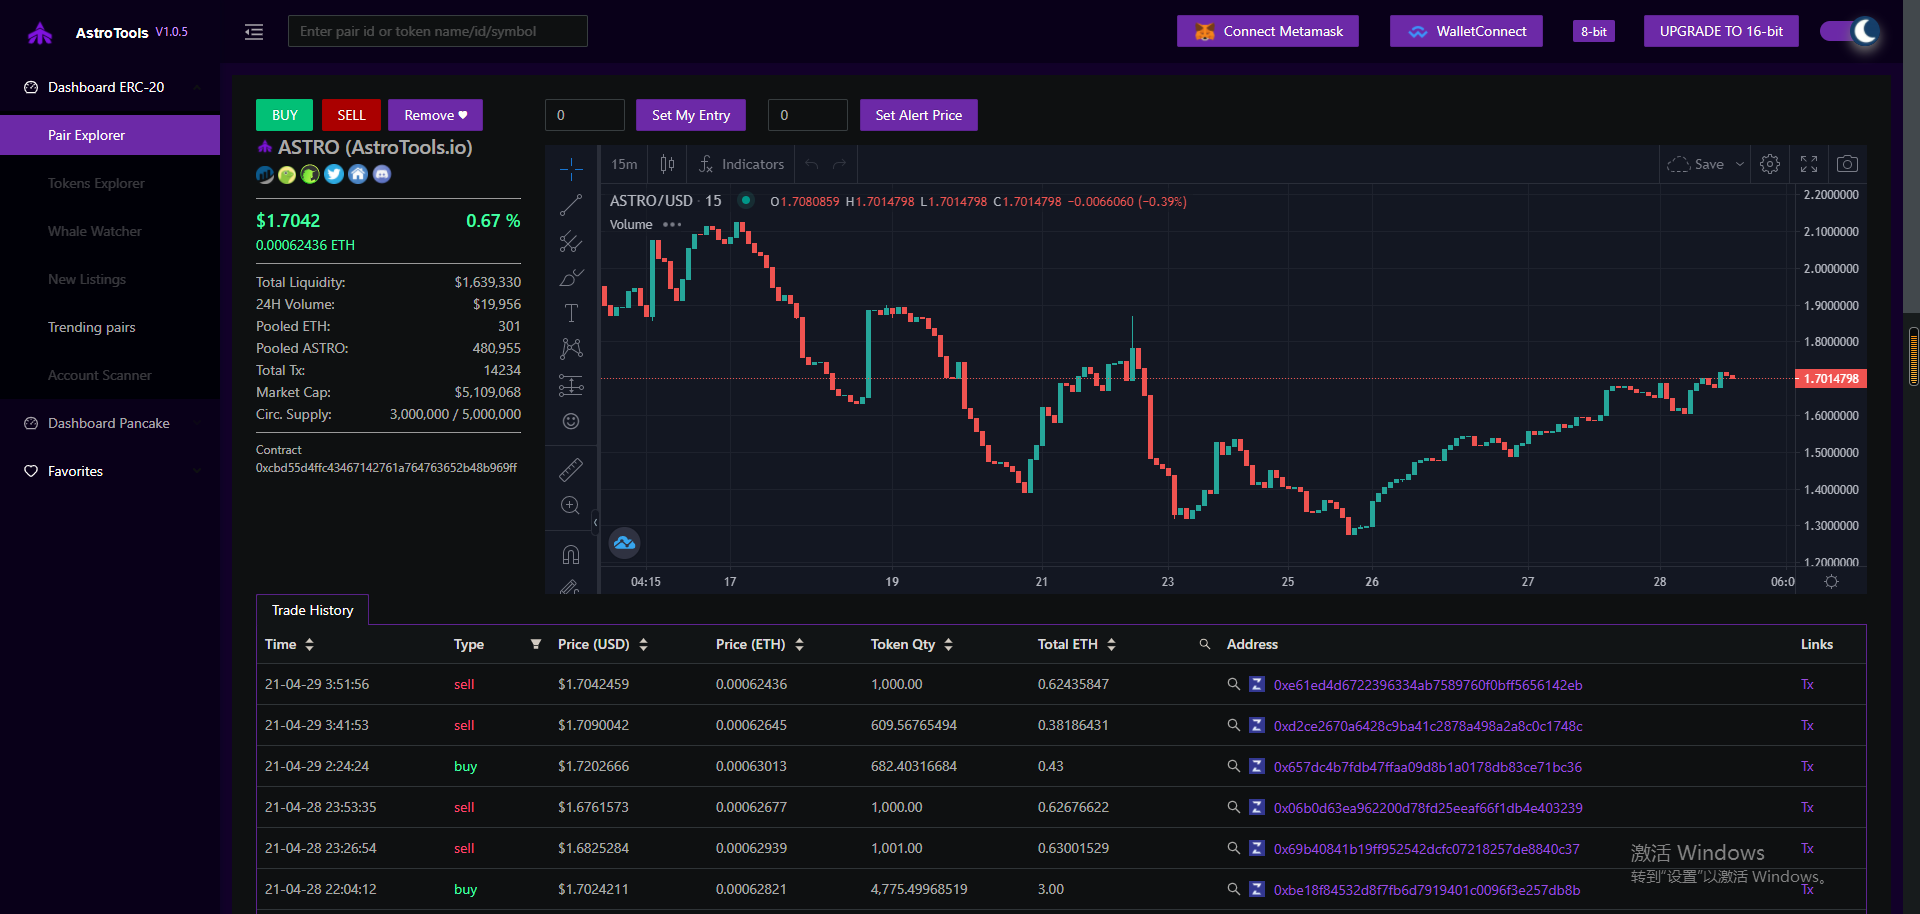Take a chart snapshot with camera icon
The height and width of the screenshot is (914, 1920).
click(1847, 164)
